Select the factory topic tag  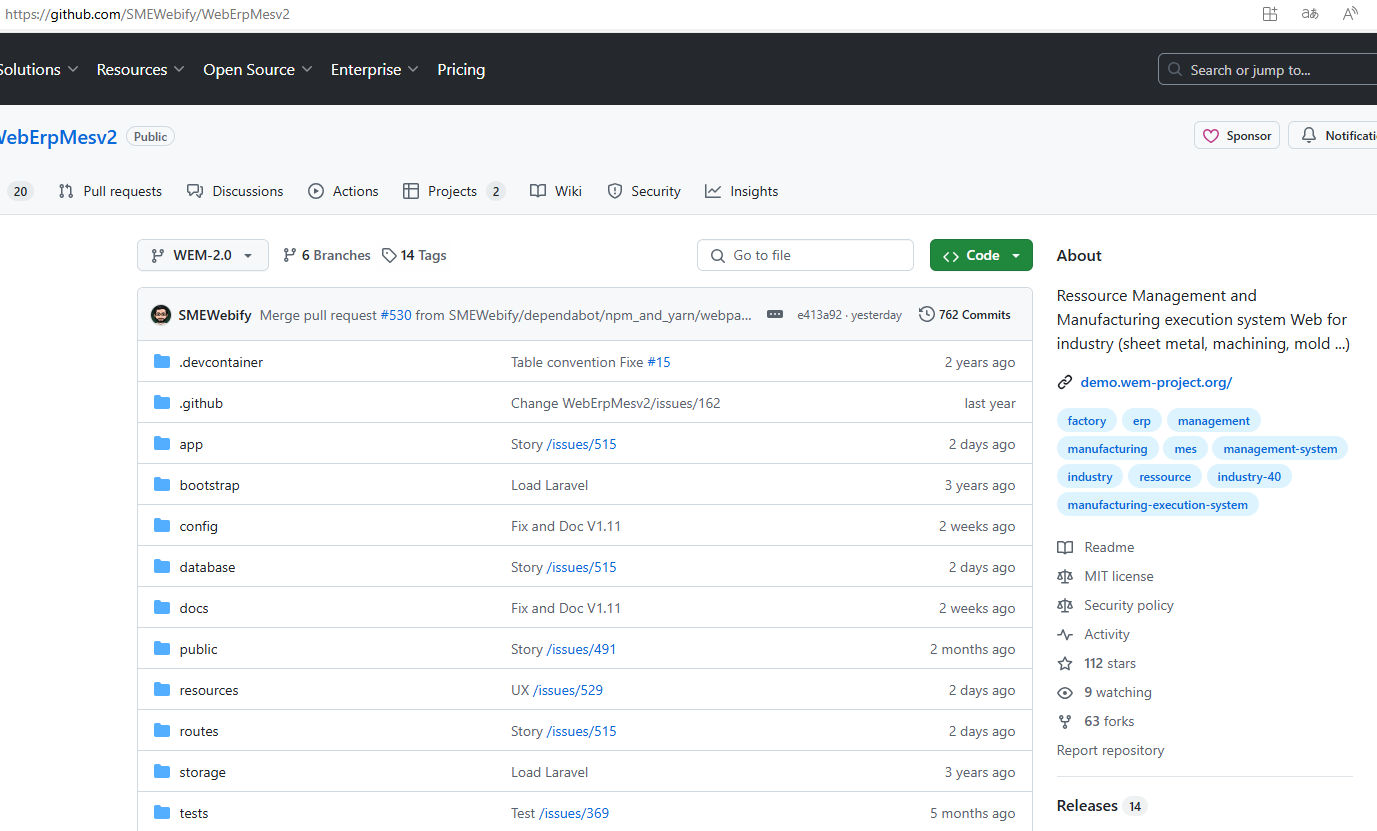[1087, 421]
